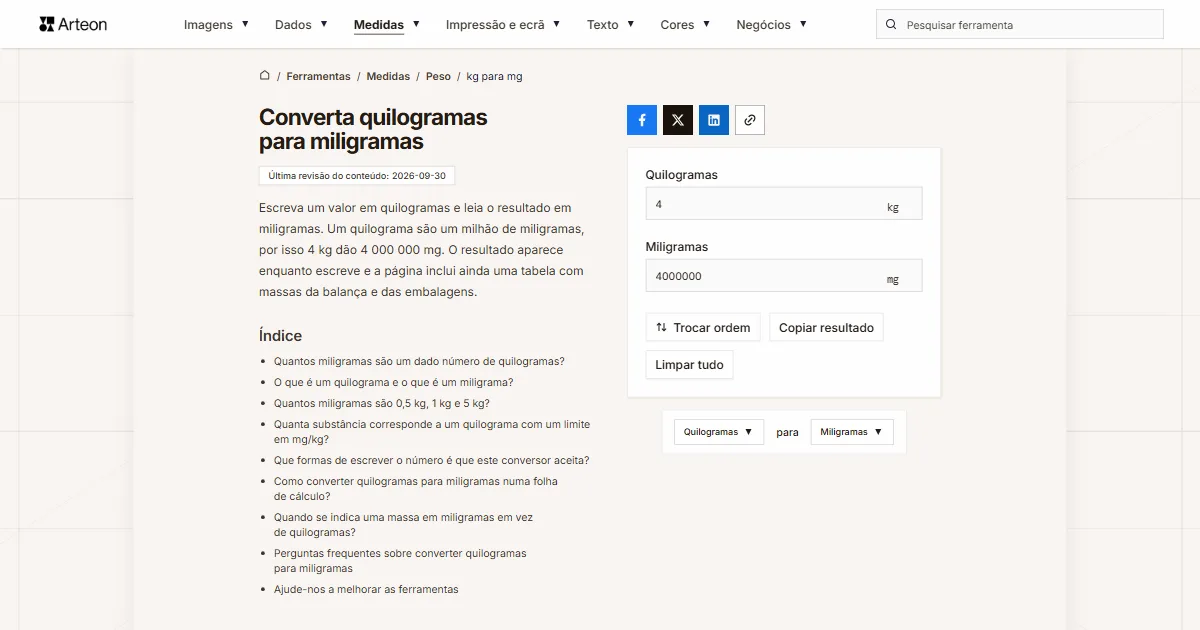Screen dimensions: 1200x630
Task: Open index link about limite em mg/kg
Action: click(432, 431)
